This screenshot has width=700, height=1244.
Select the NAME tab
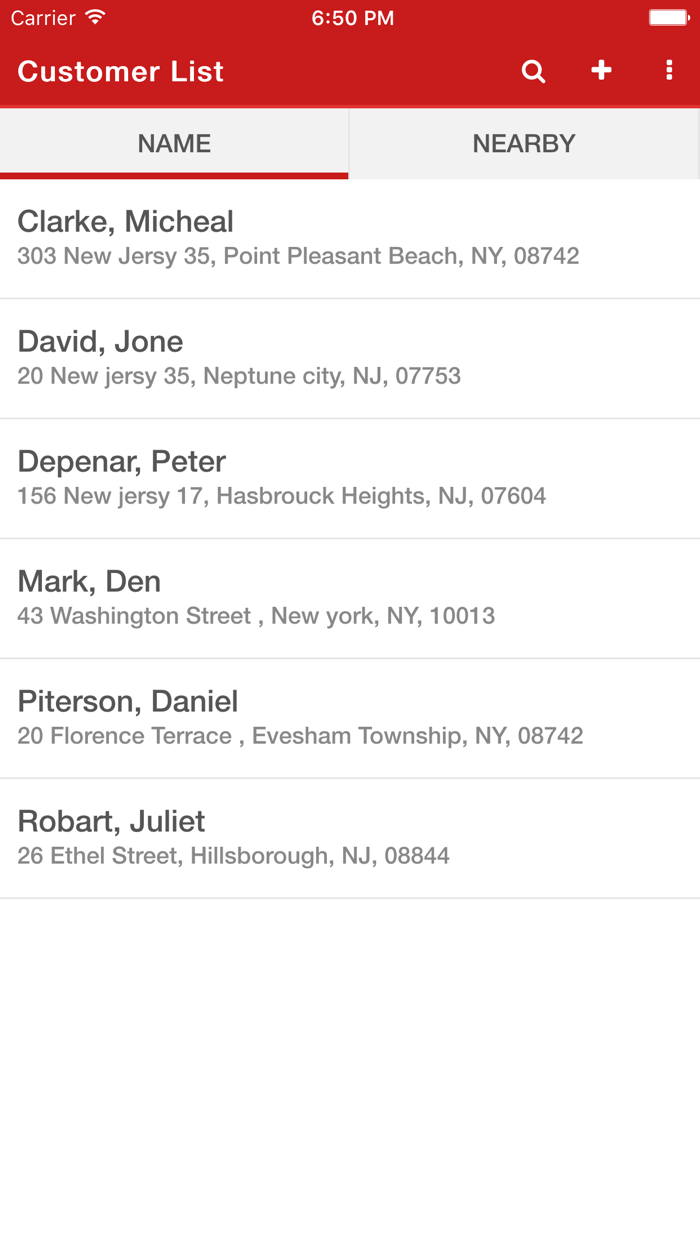pyautogui.click(x=174, y=143)
